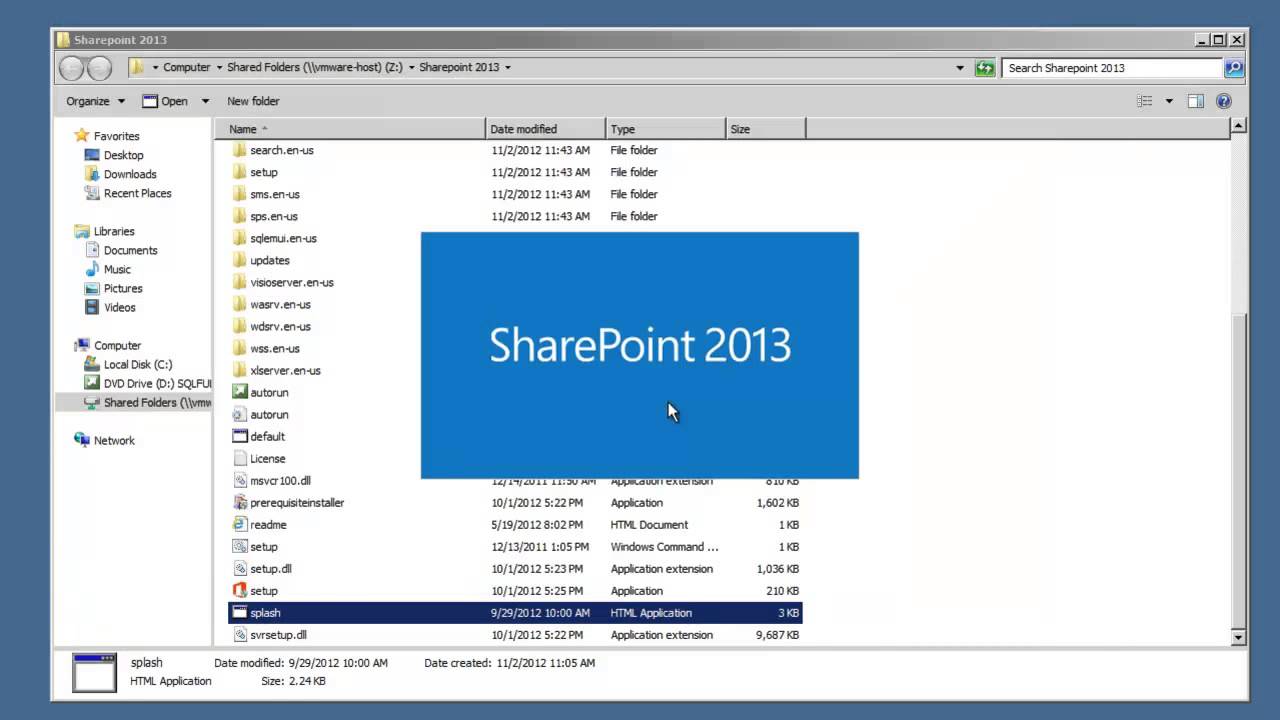Viewport: 1280px width, 720px height.
Task: Click the vertical scrollbar up arrow
Action: point(1238,126)
